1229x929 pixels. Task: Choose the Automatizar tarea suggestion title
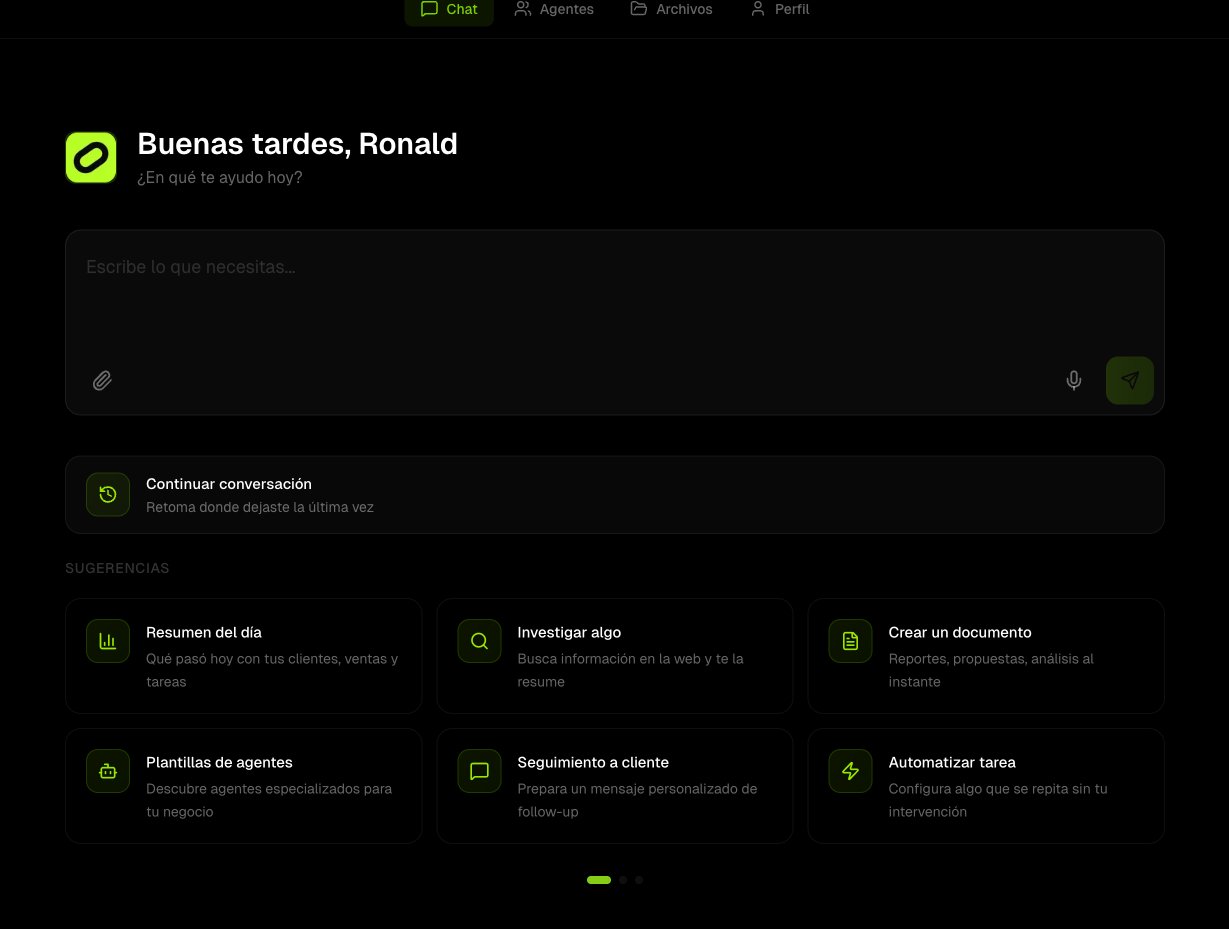(952, 762)
